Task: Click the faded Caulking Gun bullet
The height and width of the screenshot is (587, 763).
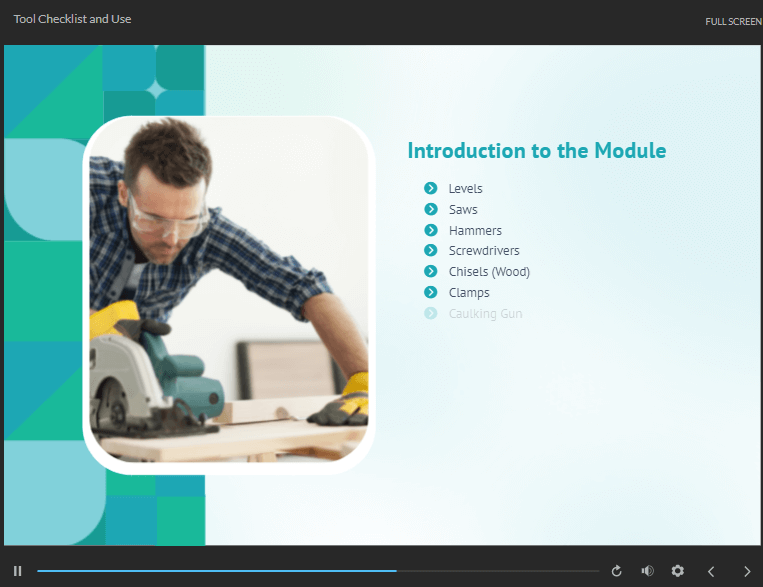Action: click(431, 313)
